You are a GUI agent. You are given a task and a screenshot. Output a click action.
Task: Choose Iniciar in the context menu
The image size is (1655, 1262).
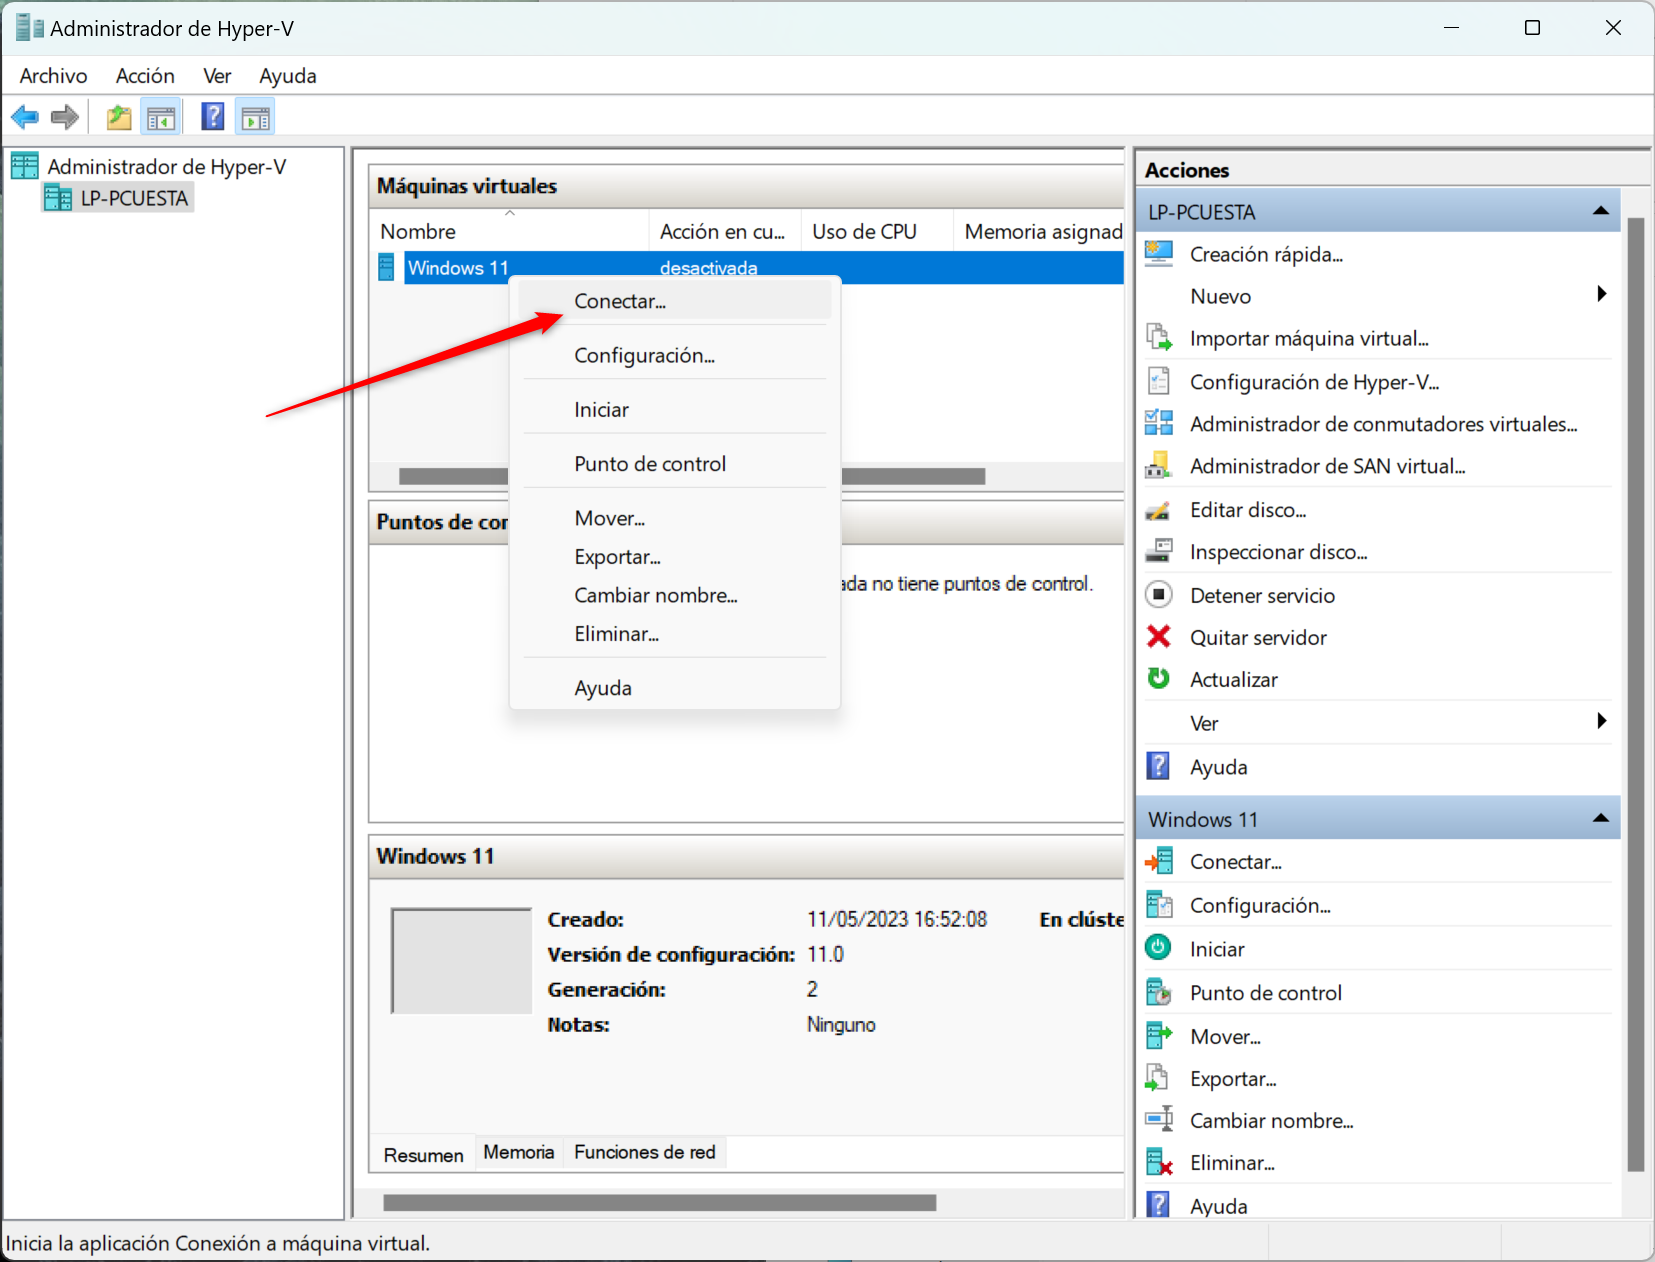[x=675, y=409]
